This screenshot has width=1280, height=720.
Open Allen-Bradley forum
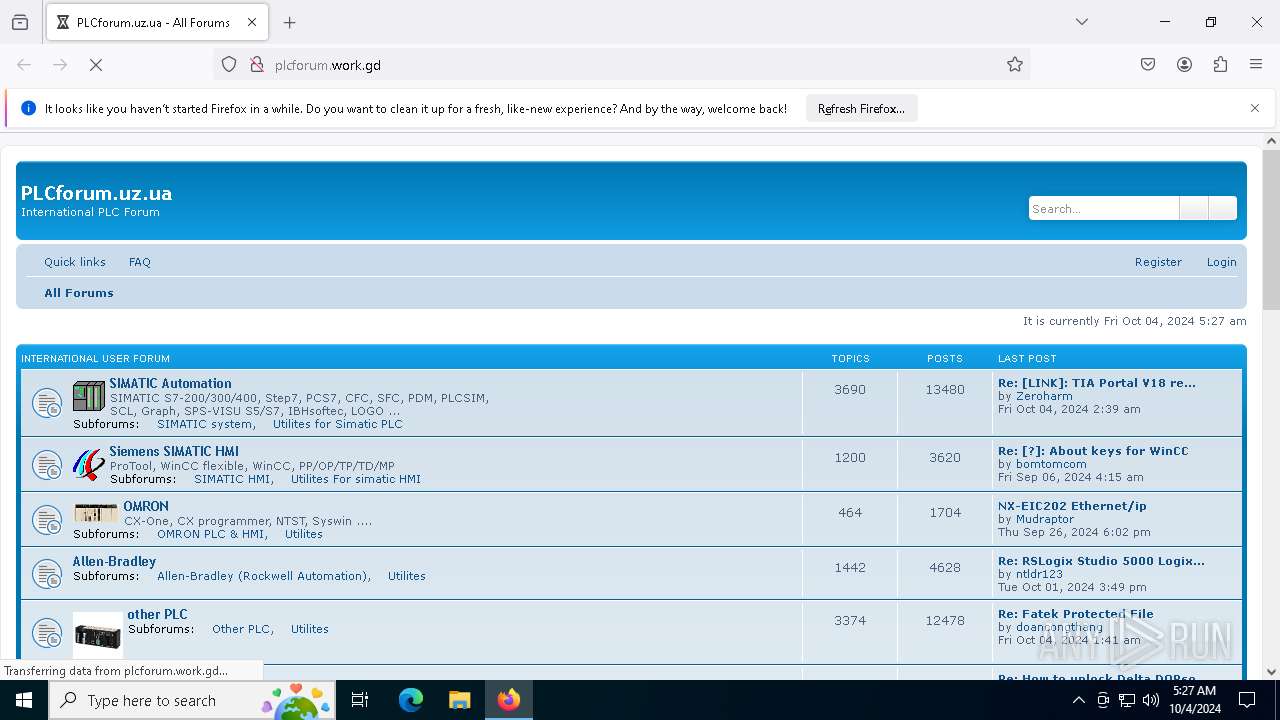point(115,561)
